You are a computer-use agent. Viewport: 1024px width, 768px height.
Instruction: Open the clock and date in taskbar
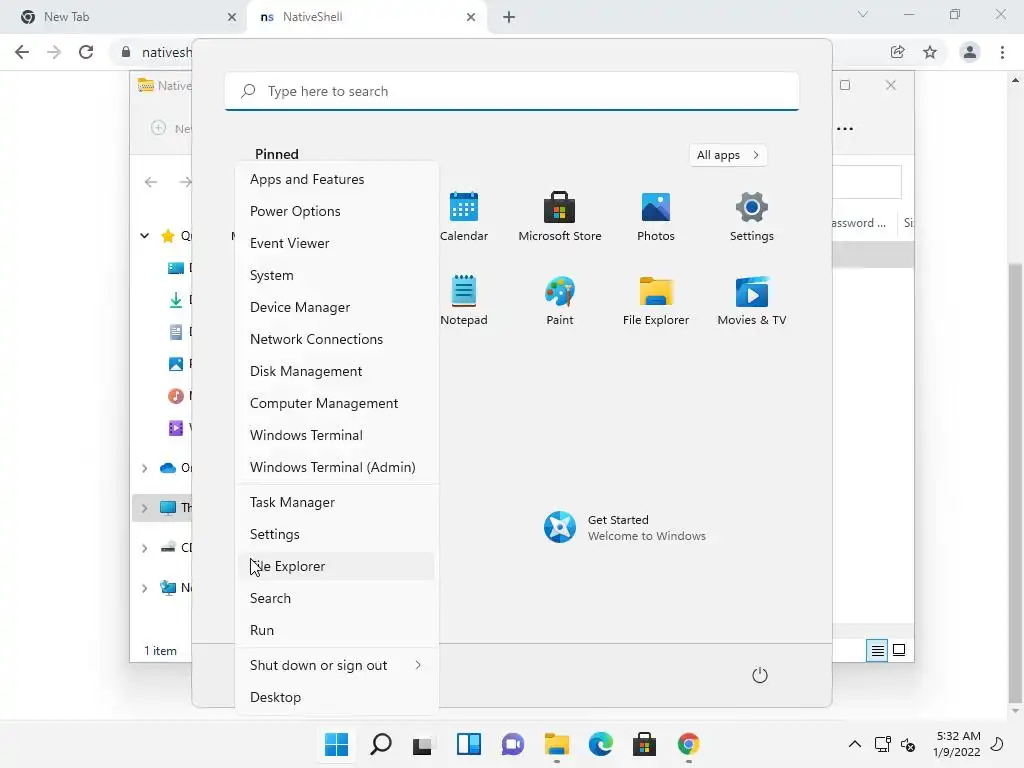coord(957,744)
